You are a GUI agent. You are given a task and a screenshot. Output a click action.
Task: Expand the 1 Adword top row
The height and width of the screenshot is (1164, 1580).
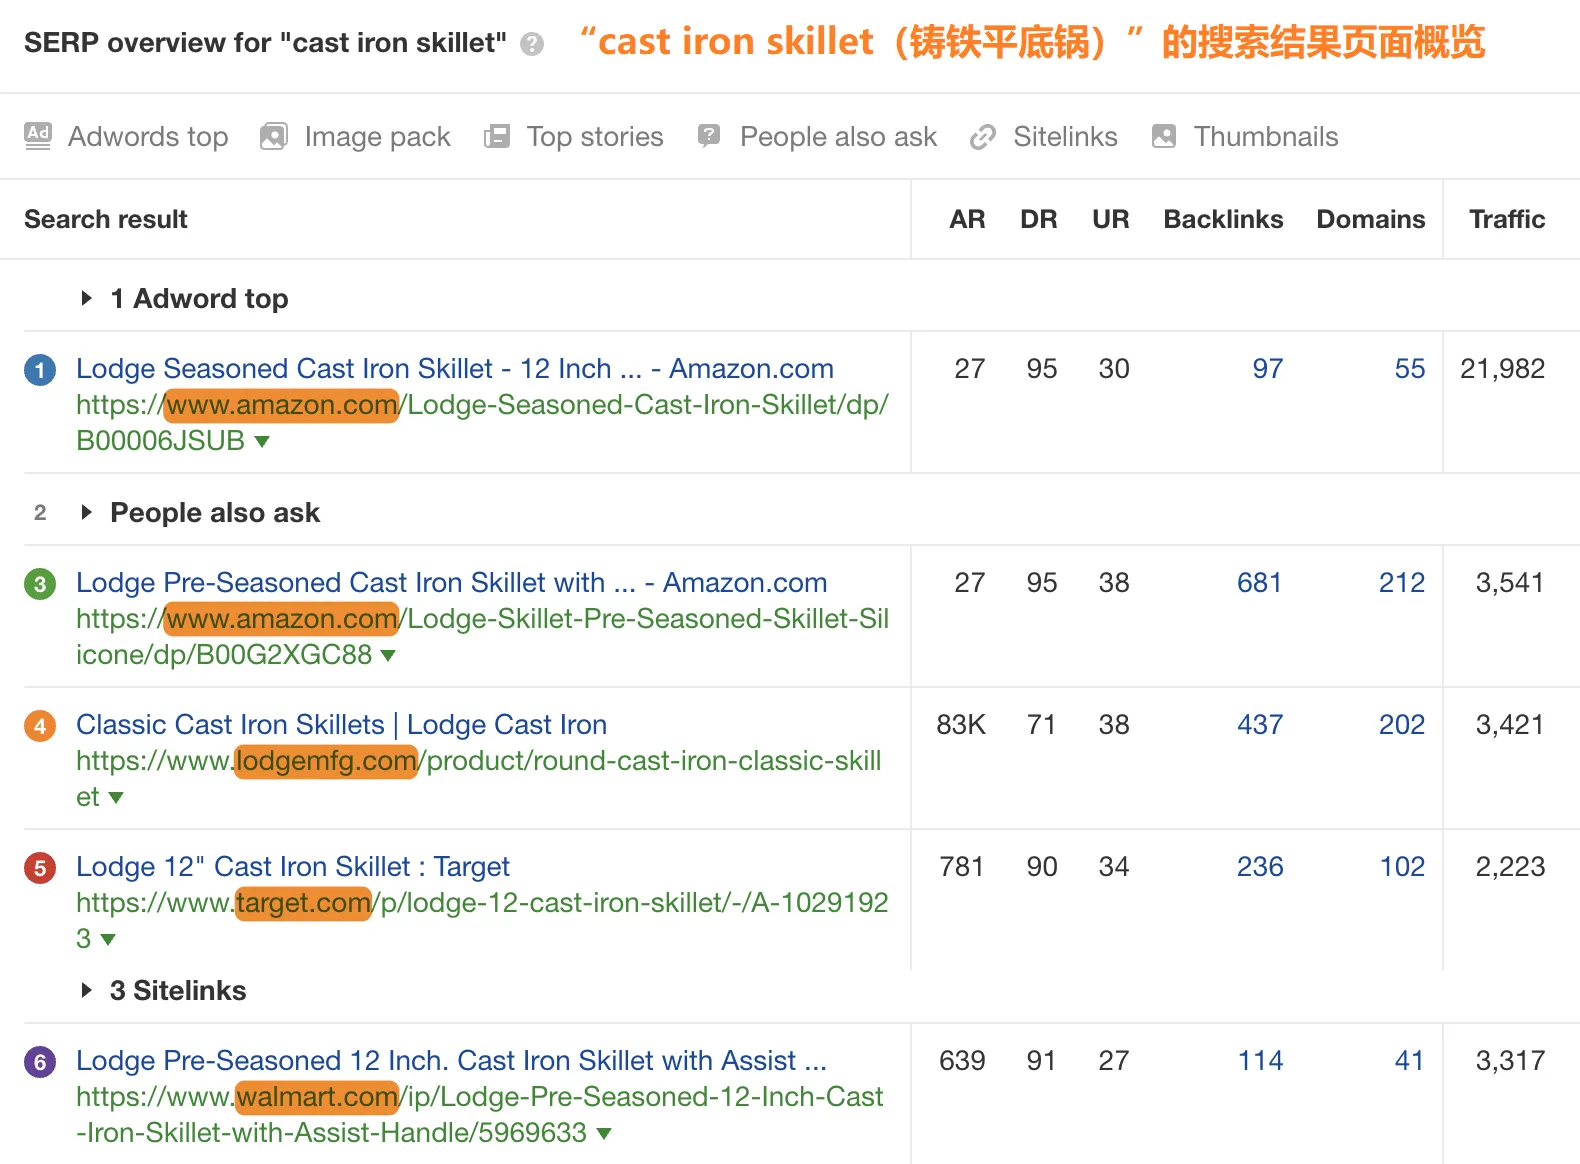click(x=87, y=298)
